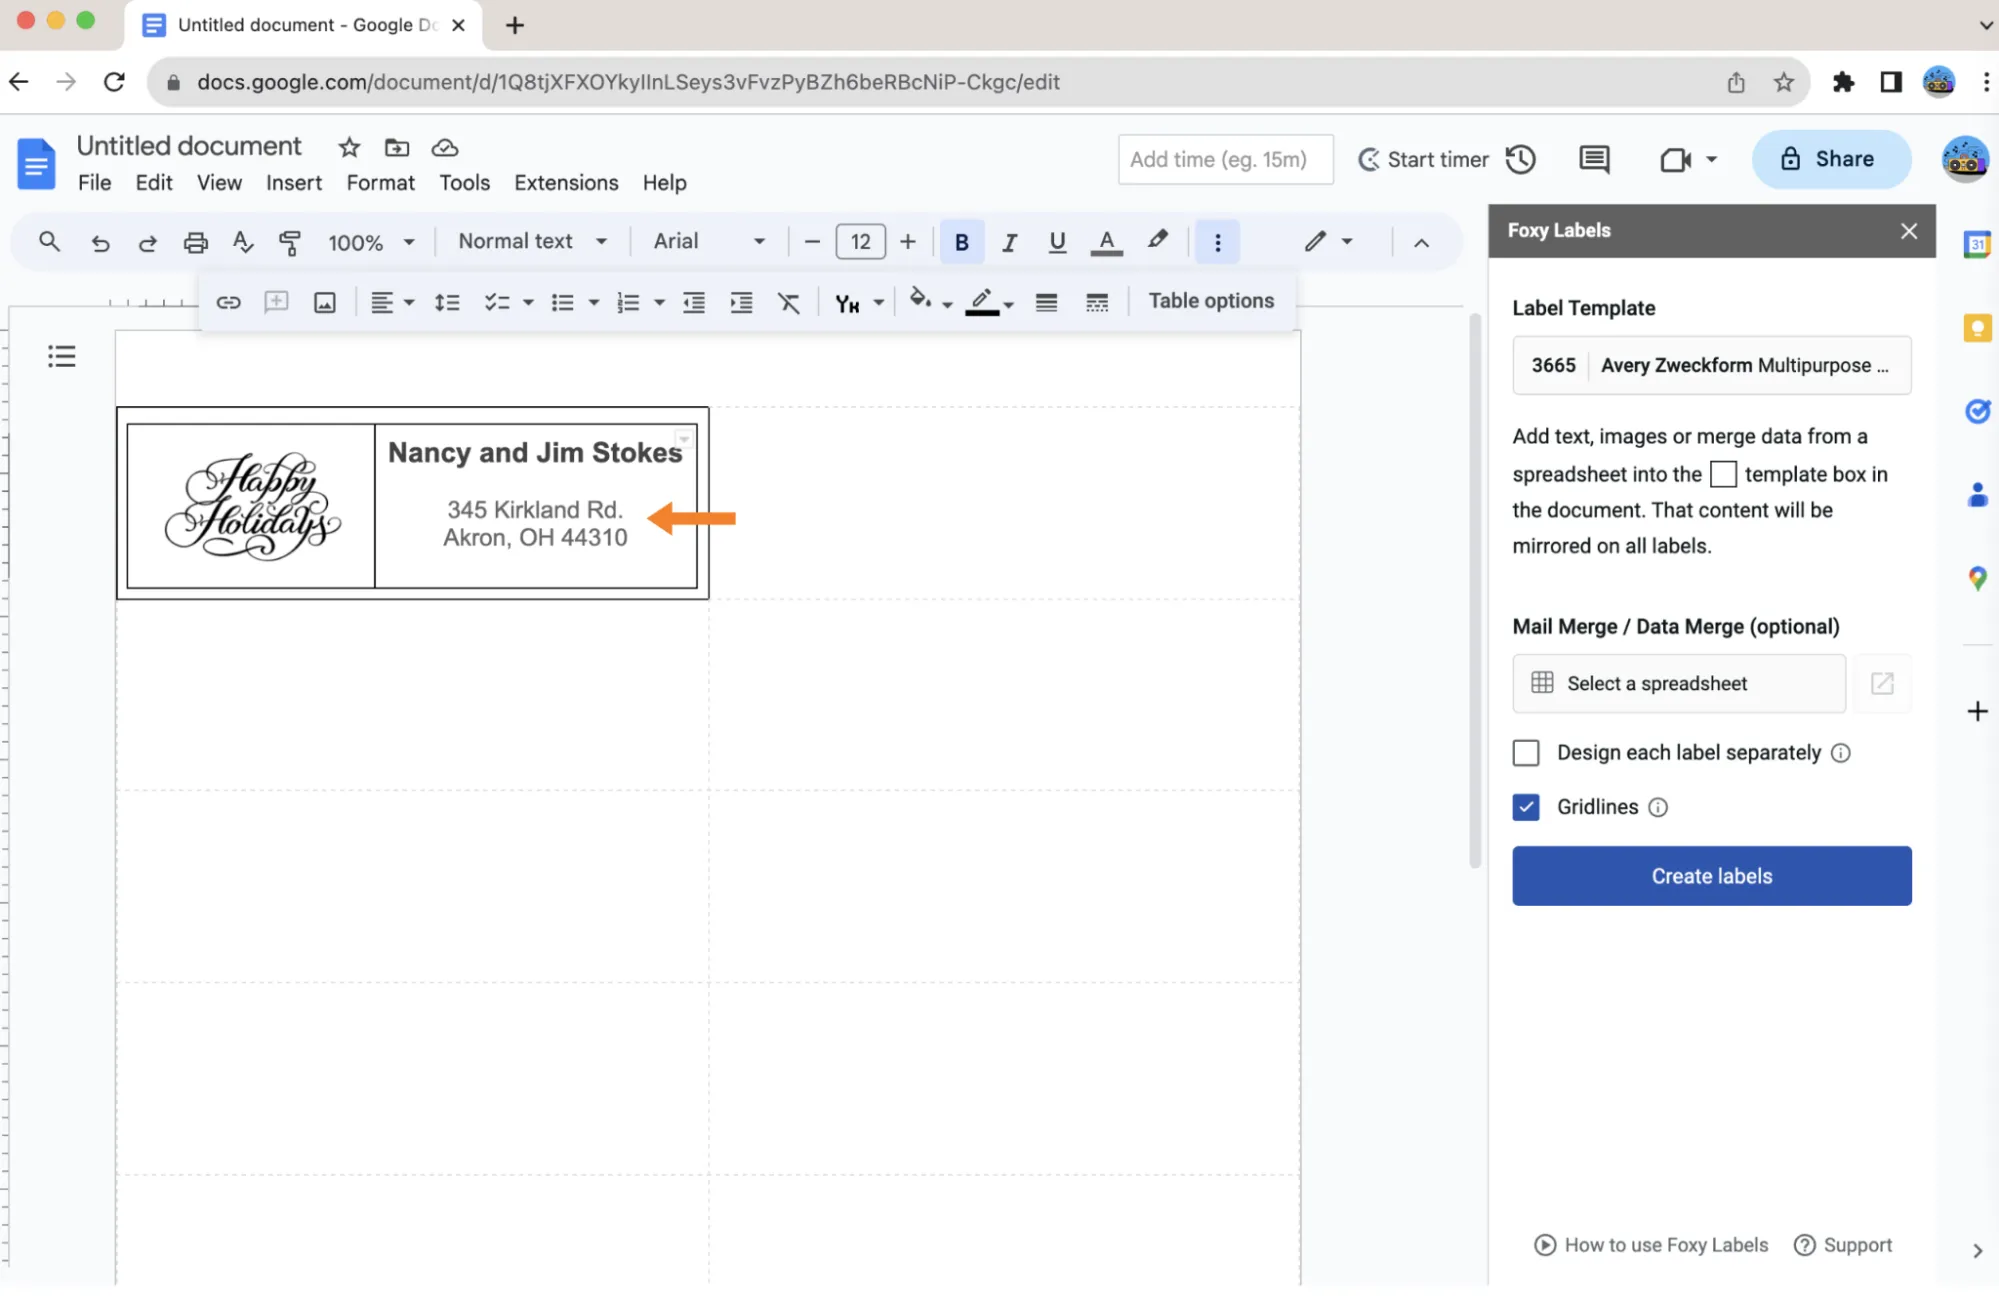The image size is (1999, 1300).
Task: Open the version history clock icon
Action: coord(1521,159)
